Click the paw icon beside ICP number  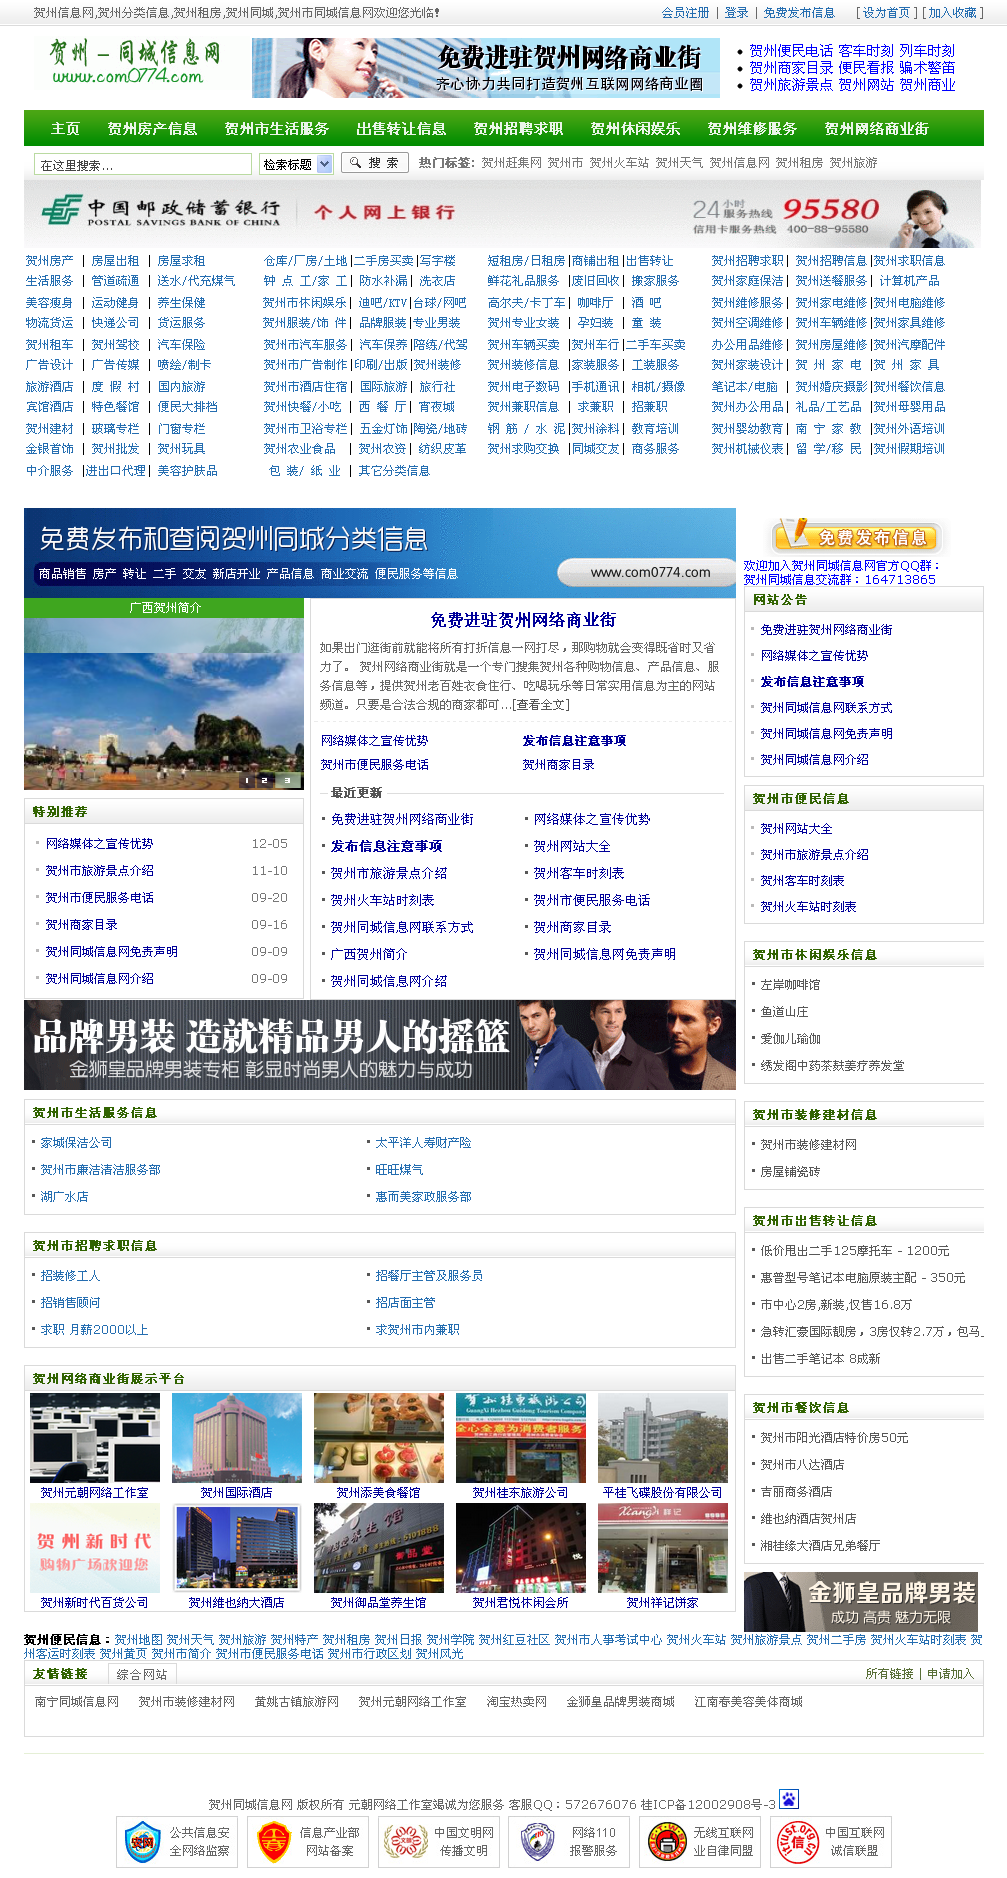[789, 1799]
